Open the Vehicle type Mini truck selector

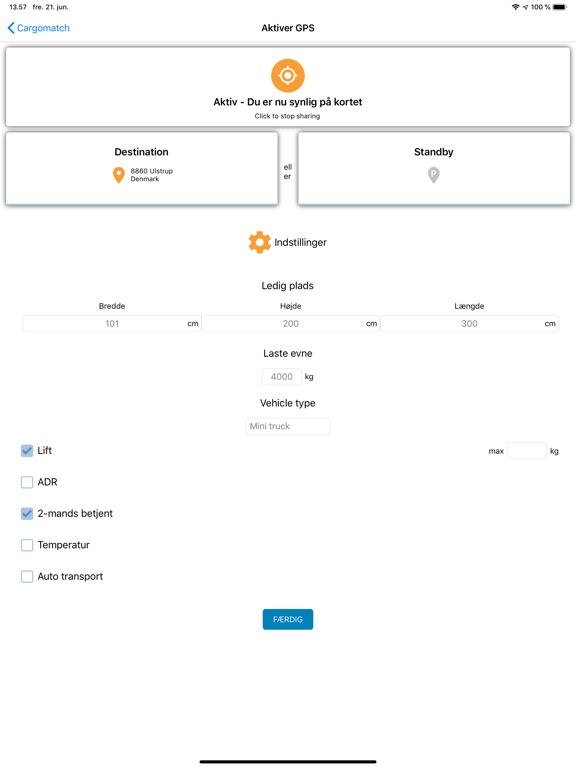pos(288,426)
